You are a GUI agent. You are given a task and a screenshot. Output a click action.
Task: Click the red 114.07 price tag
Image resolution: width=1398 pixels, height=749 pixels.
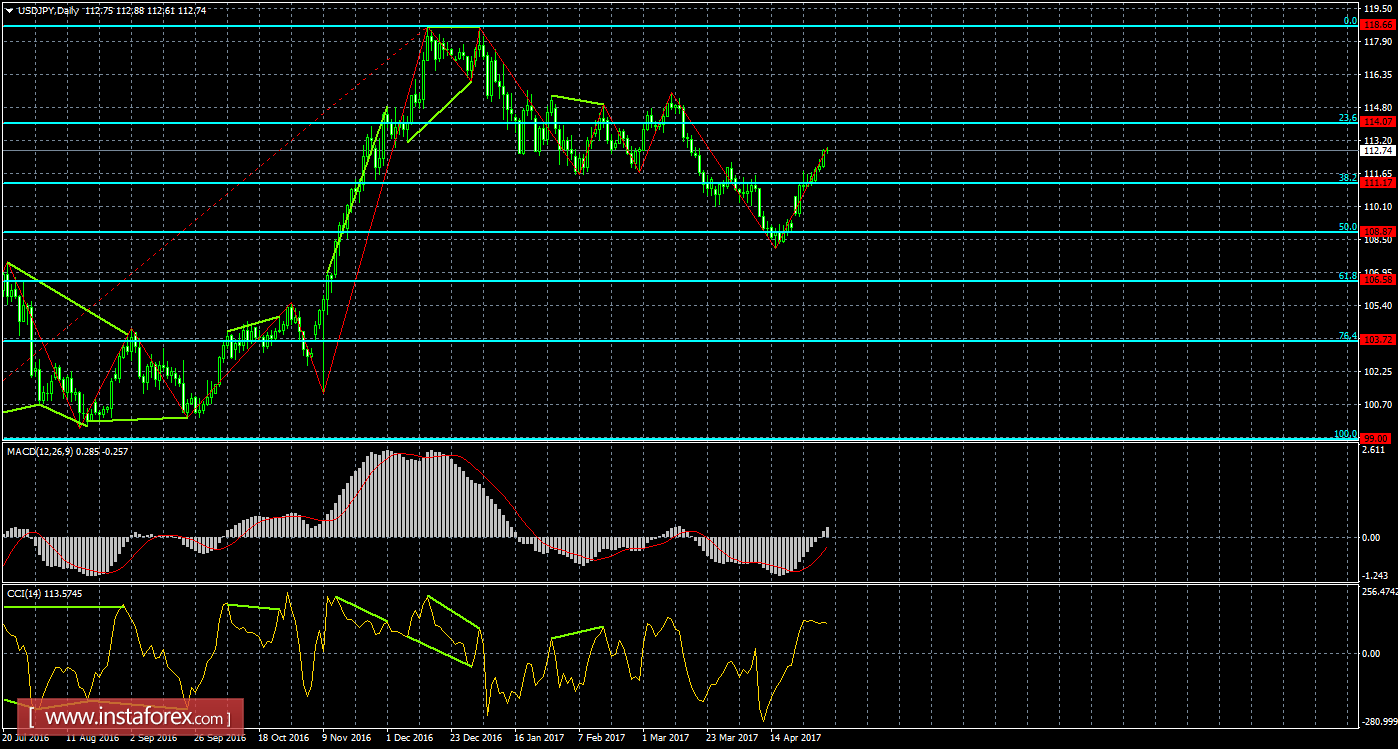[1378, 120]
